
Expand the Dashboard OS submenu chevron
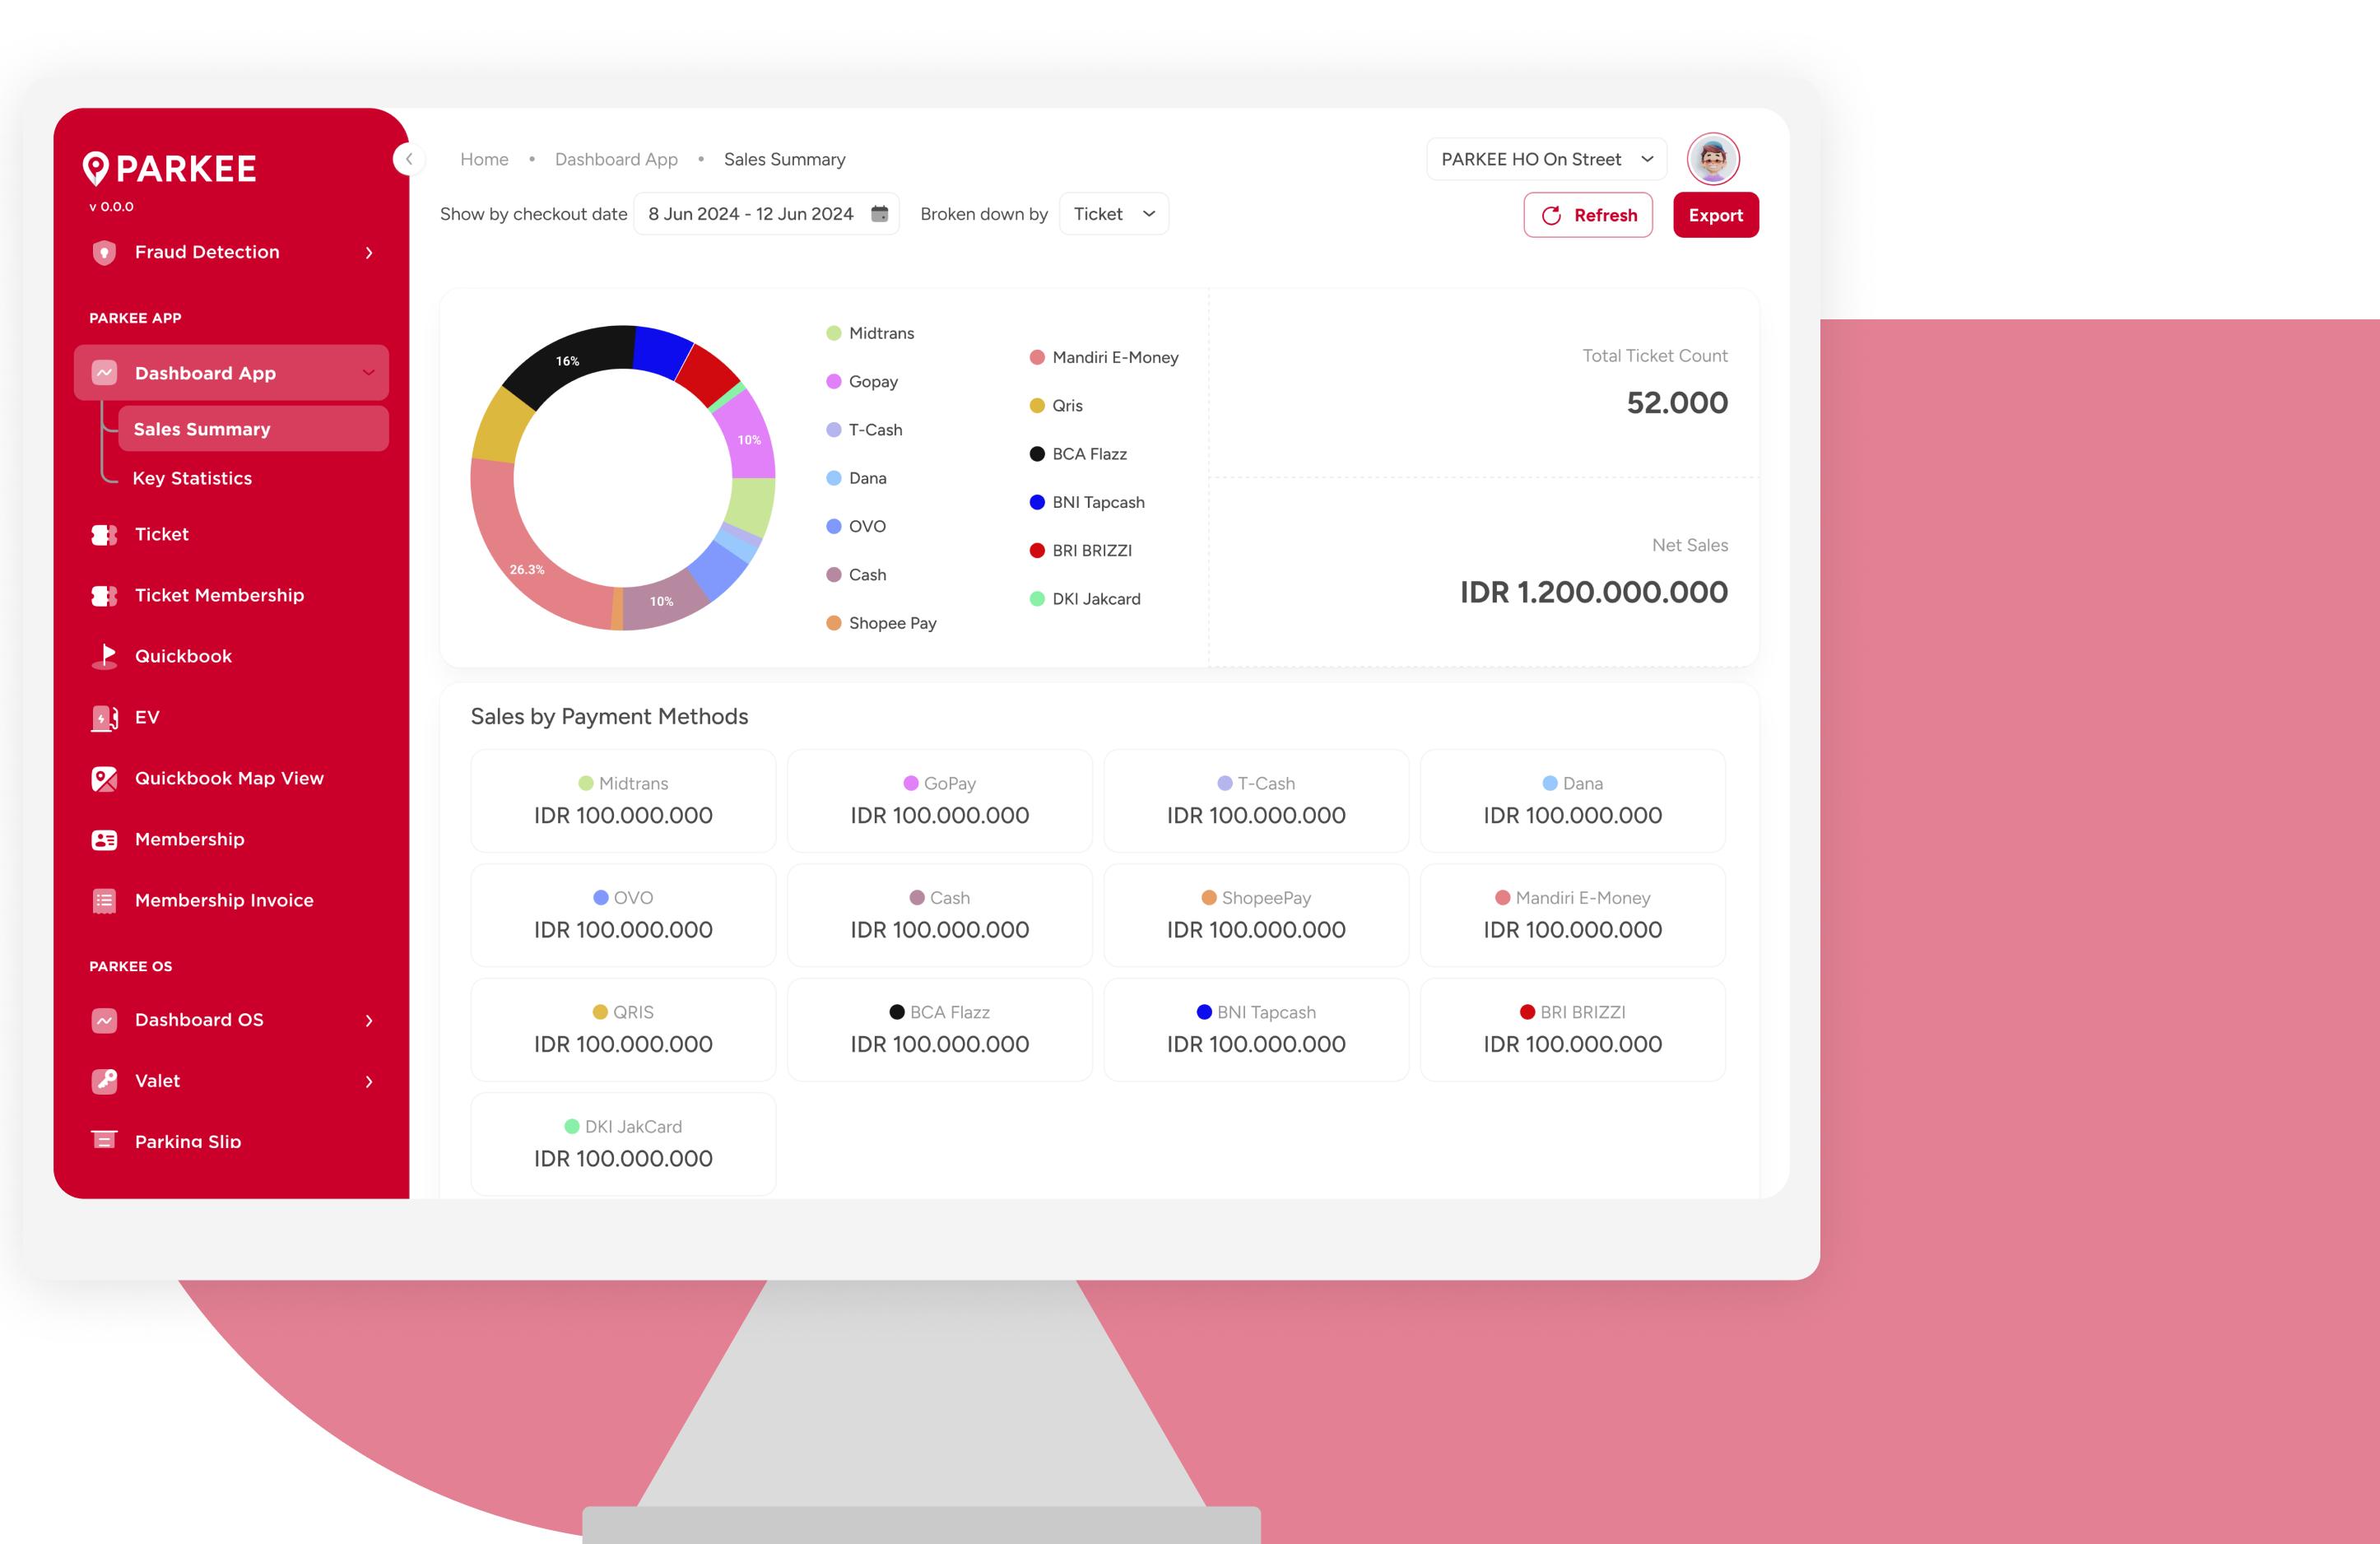[369, 1021]
